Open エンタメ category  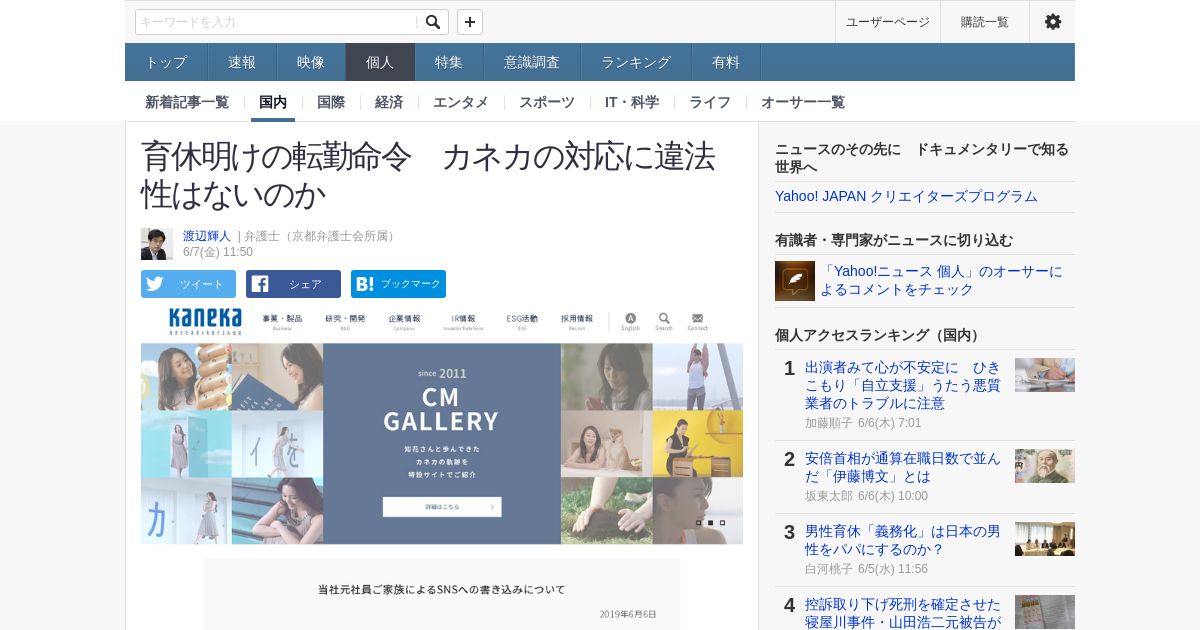pyautogui.click(x=461, y=102)
